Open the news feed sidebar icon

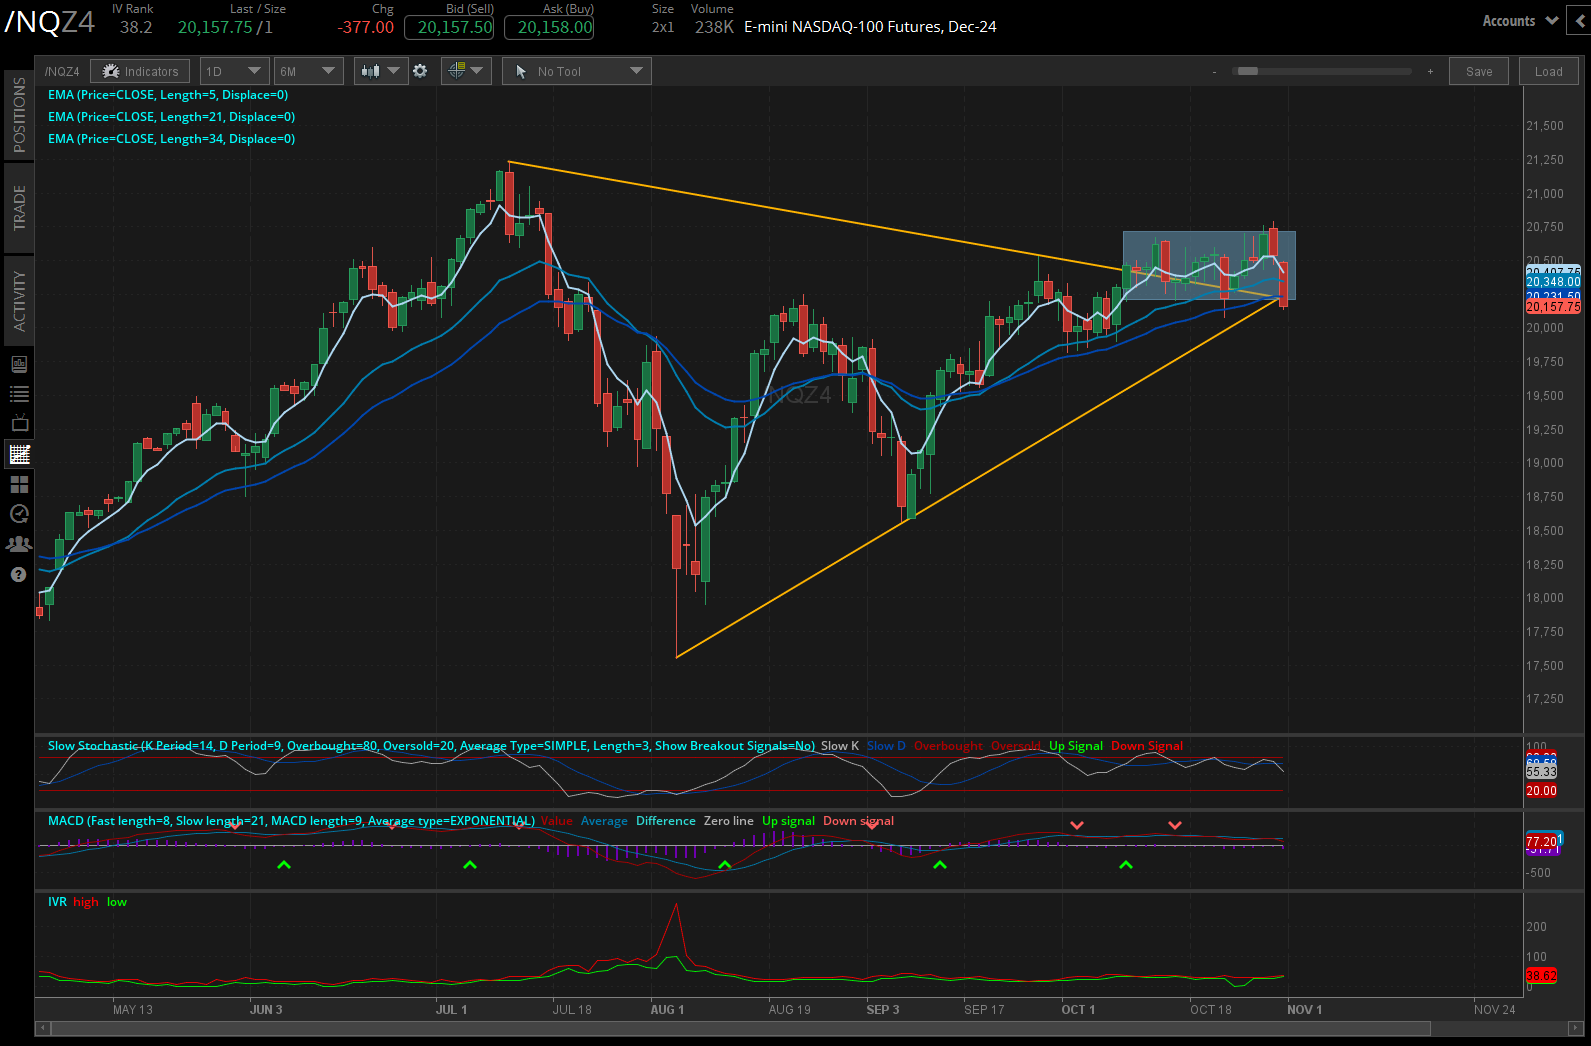point(19,364)
